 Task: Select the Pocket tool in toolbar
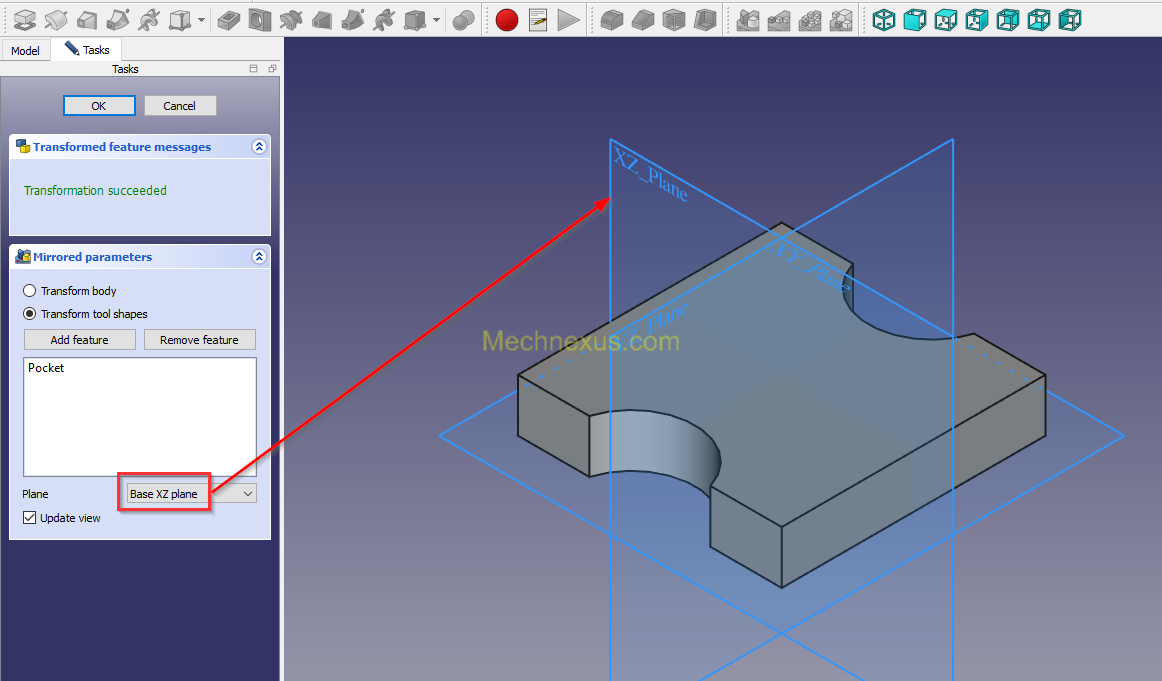(228, 19)
